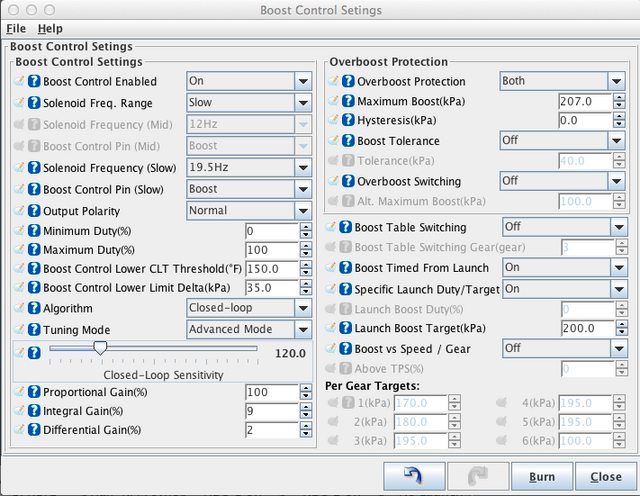This screenshot has height=496, width=640.
Task: Open Overboost Switching dropdown
Action: [x=562, y=181]
